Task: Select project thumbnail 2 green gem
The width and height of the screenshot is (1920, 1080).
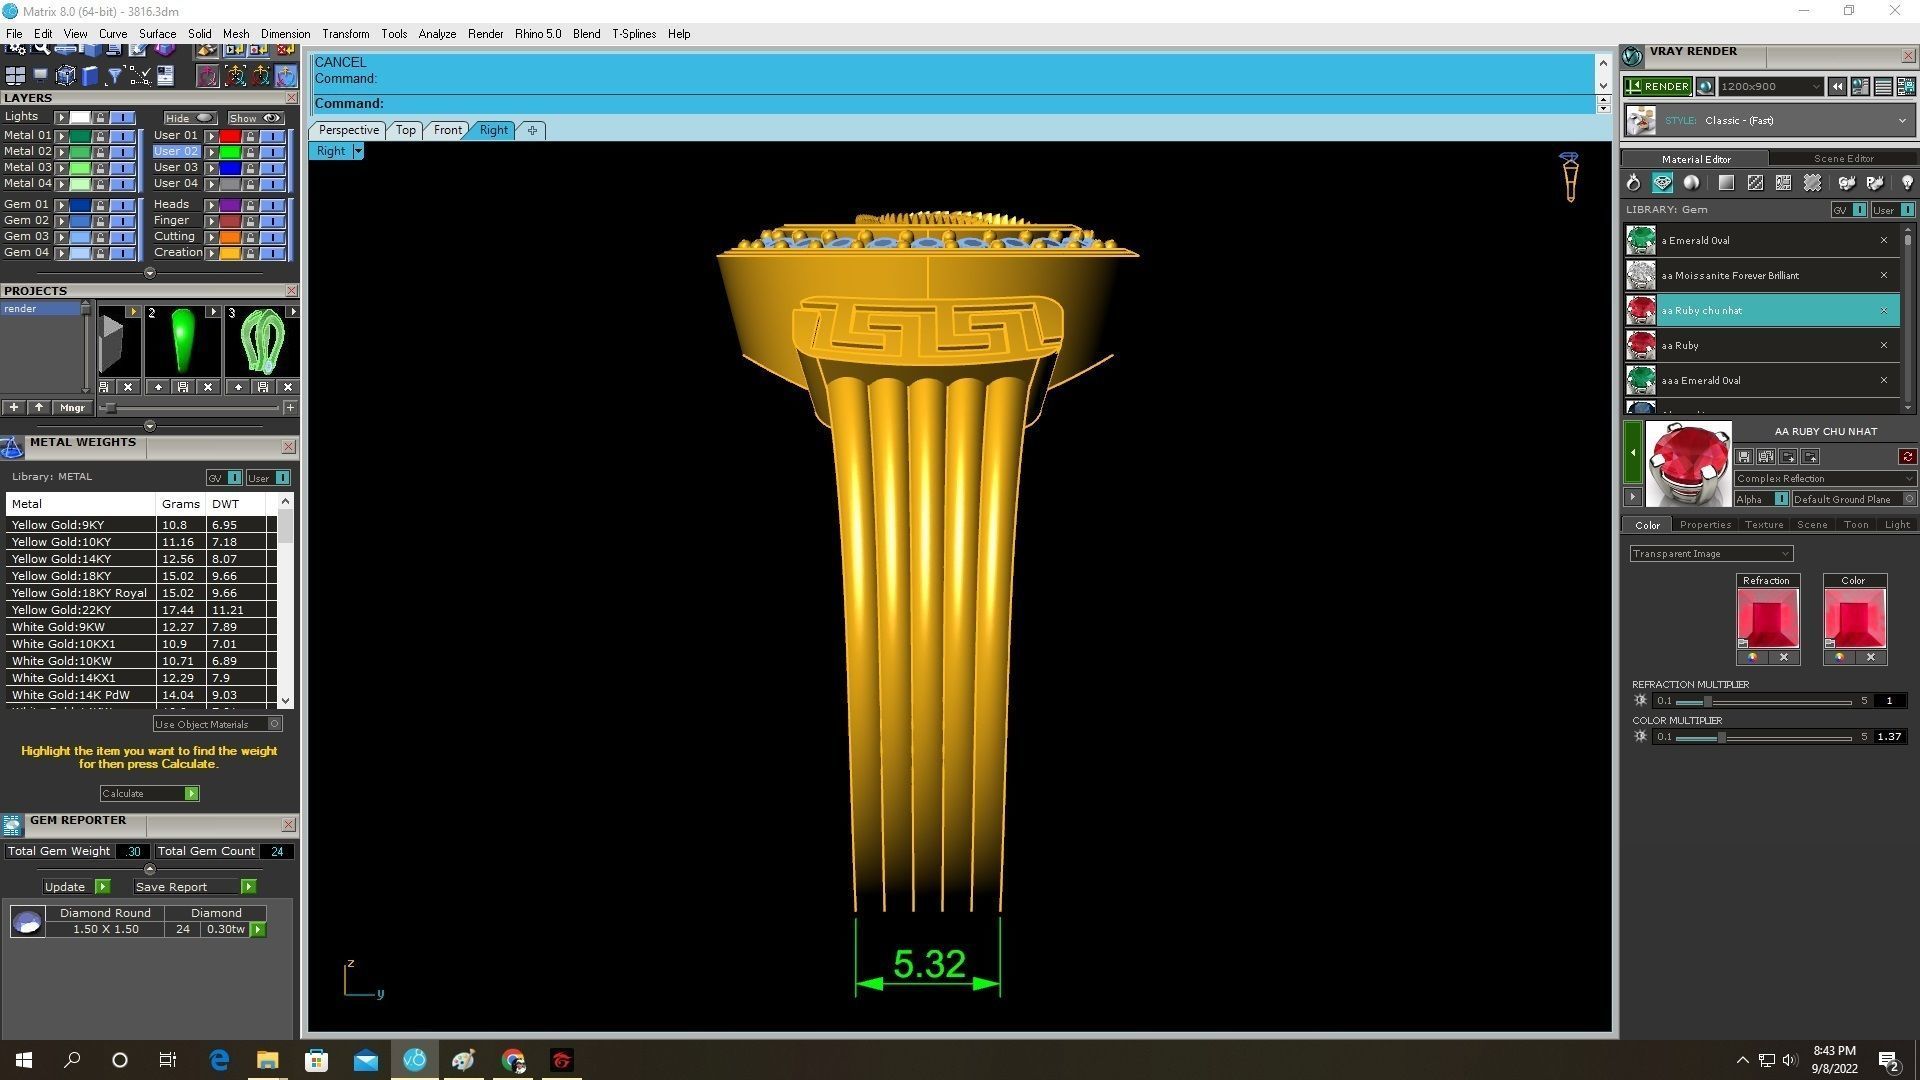Action: coord(182,341)
